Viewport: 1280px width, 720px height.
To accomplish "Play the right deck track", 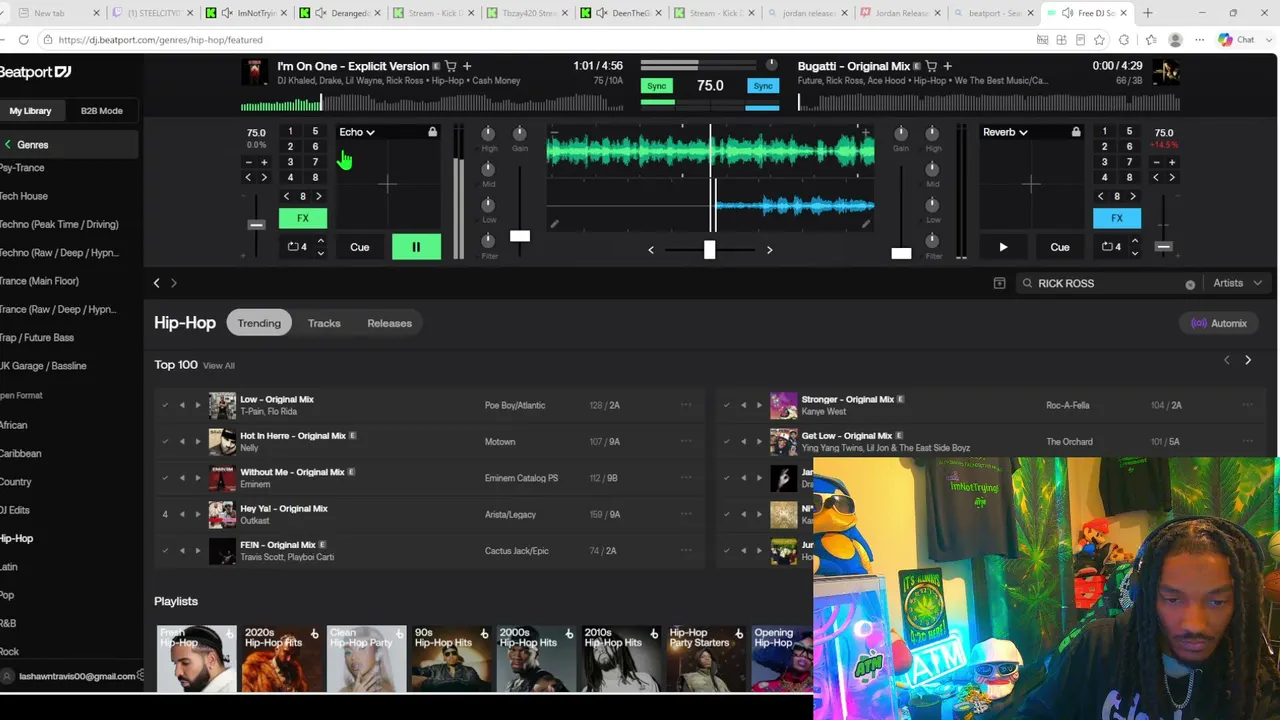I will (1003, 247).
